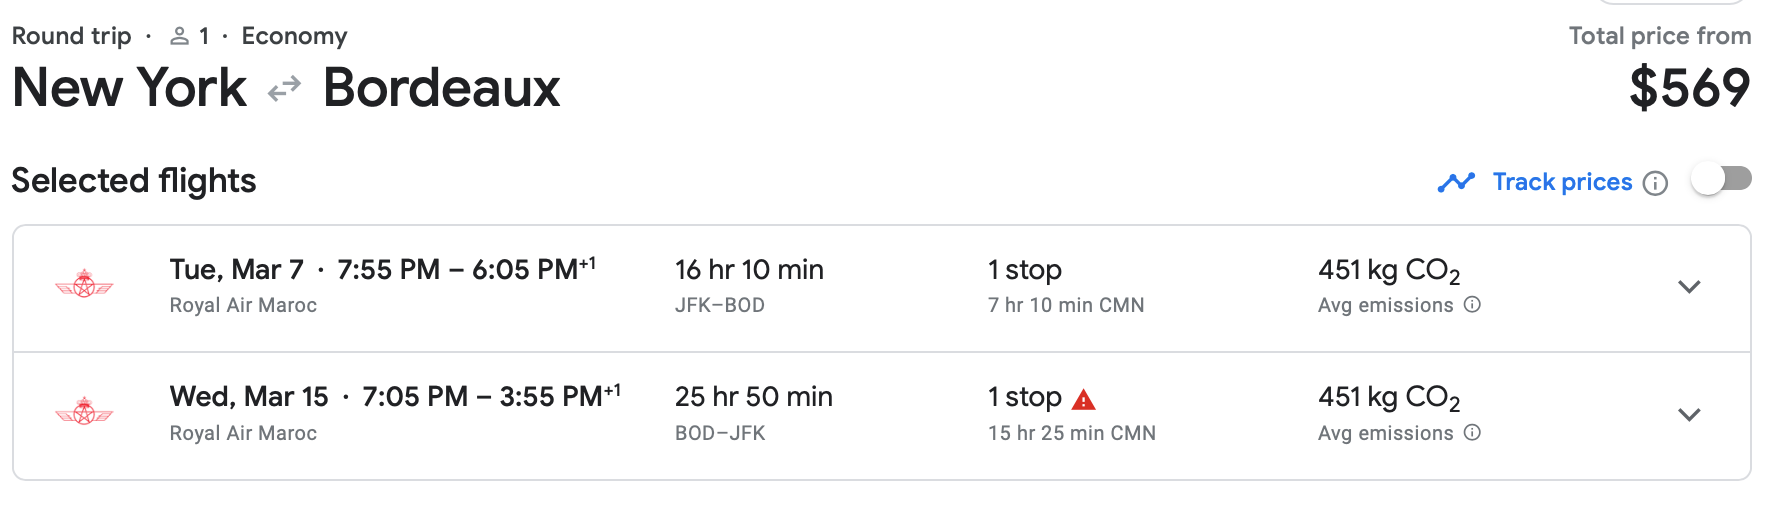Click the $569 total price
The height and width of the screenshot is (508, 1774).
coord(1690,88)
